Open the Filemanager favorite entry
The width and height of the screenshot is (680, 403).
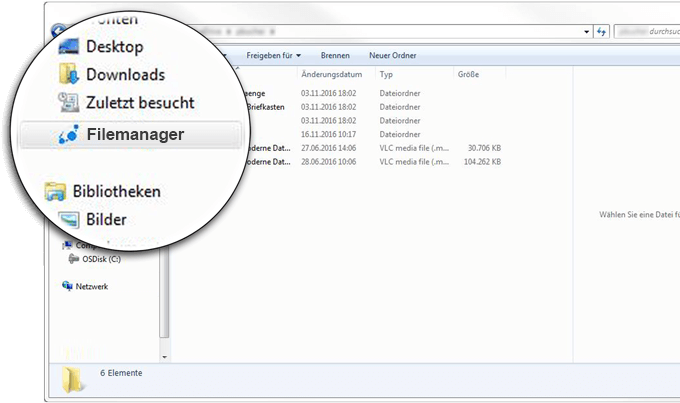[131, 135]
